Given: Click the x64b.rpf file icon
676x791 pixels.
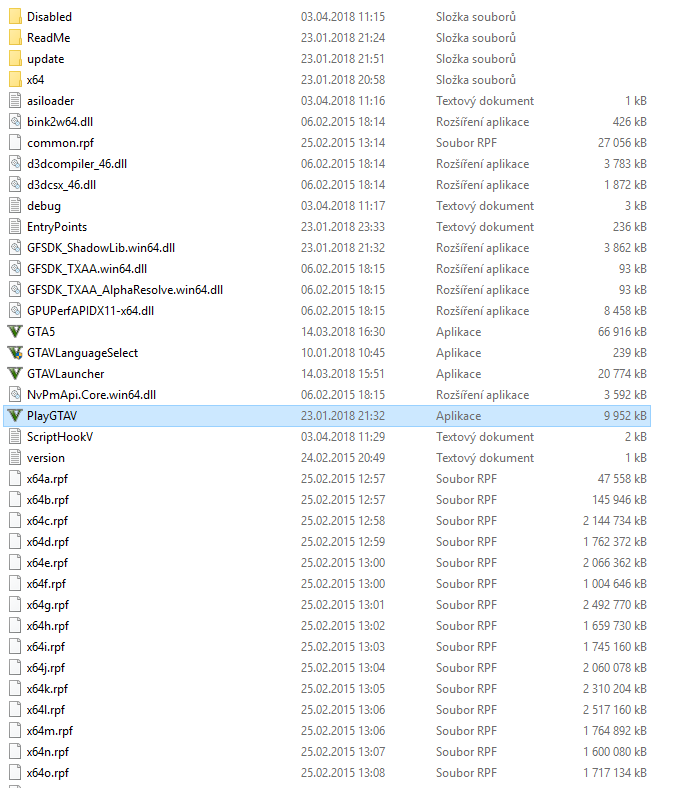Looking at the screenshot, I should click(x=15, y=500).
